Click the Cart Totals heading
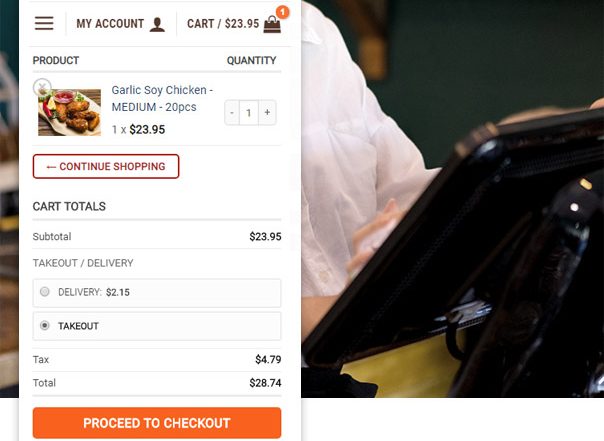 (69, 206)
